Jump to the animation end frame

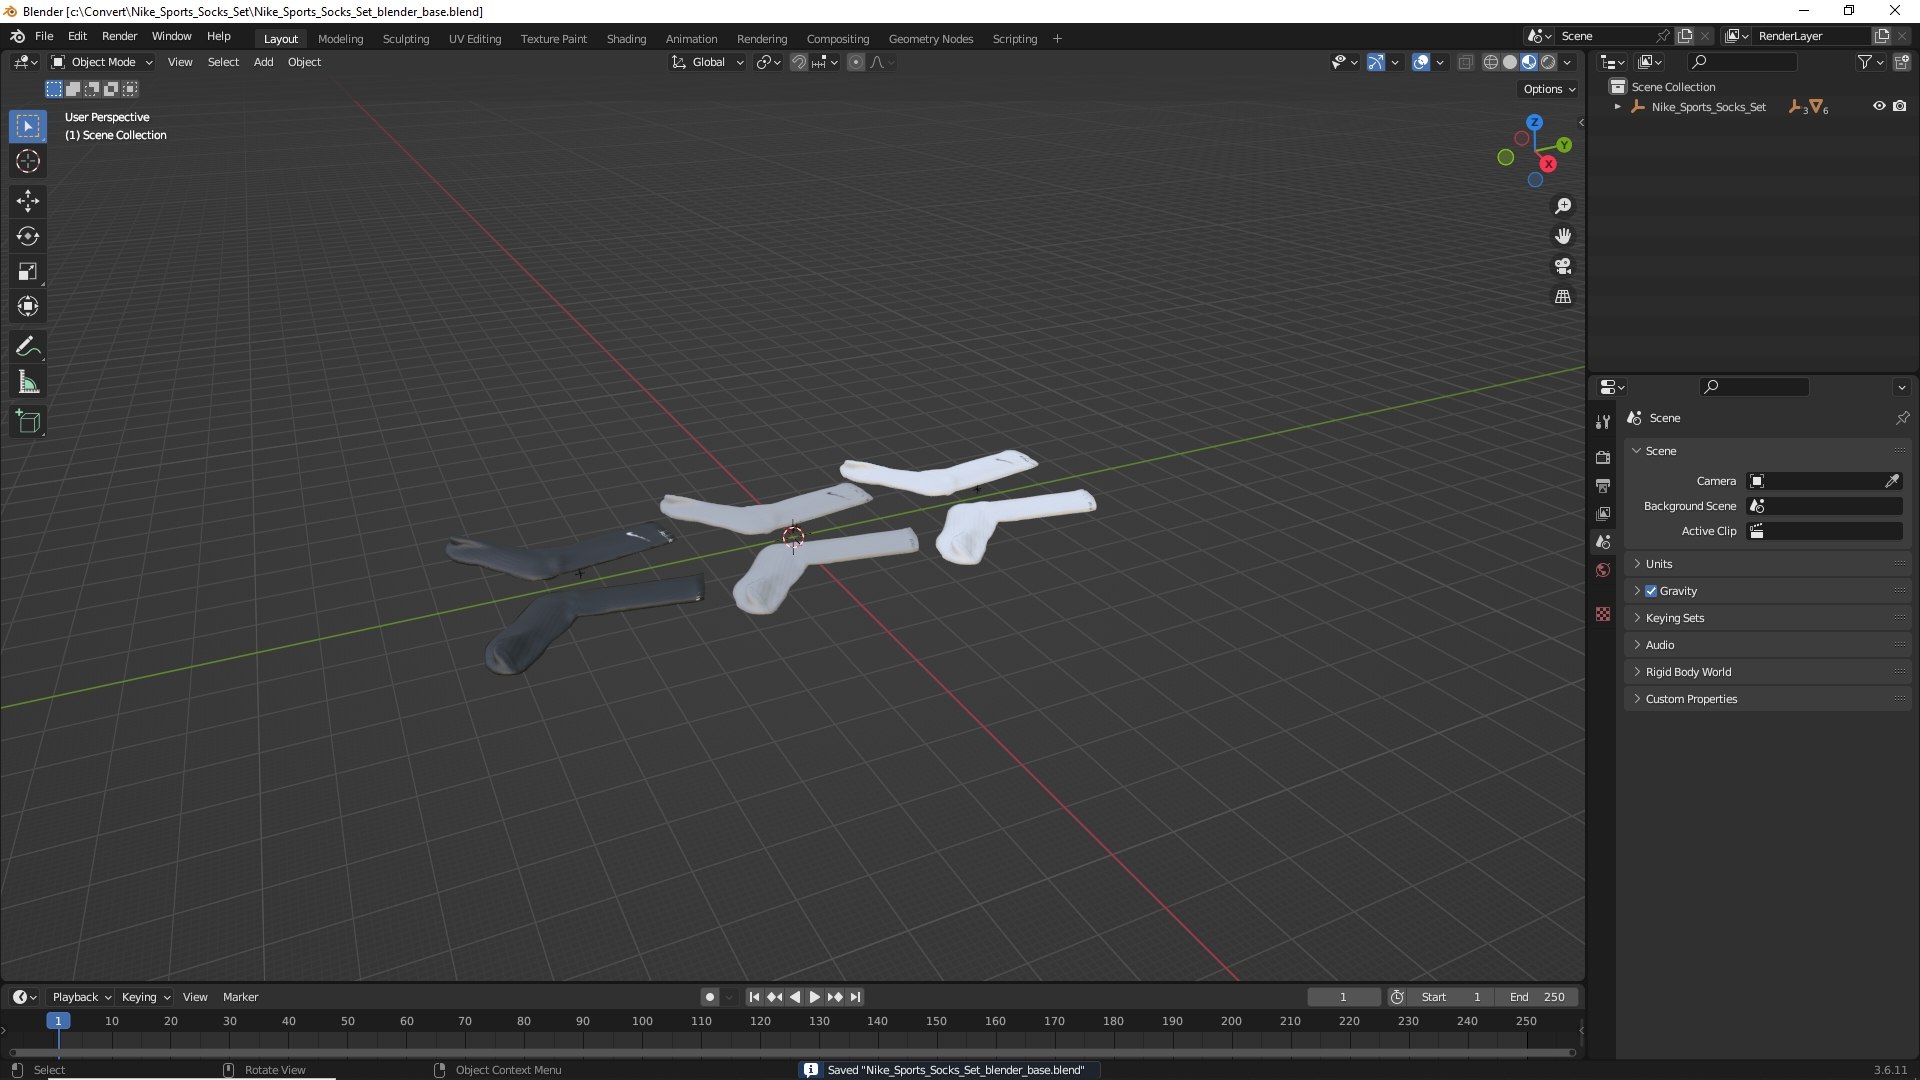[855, 997]
